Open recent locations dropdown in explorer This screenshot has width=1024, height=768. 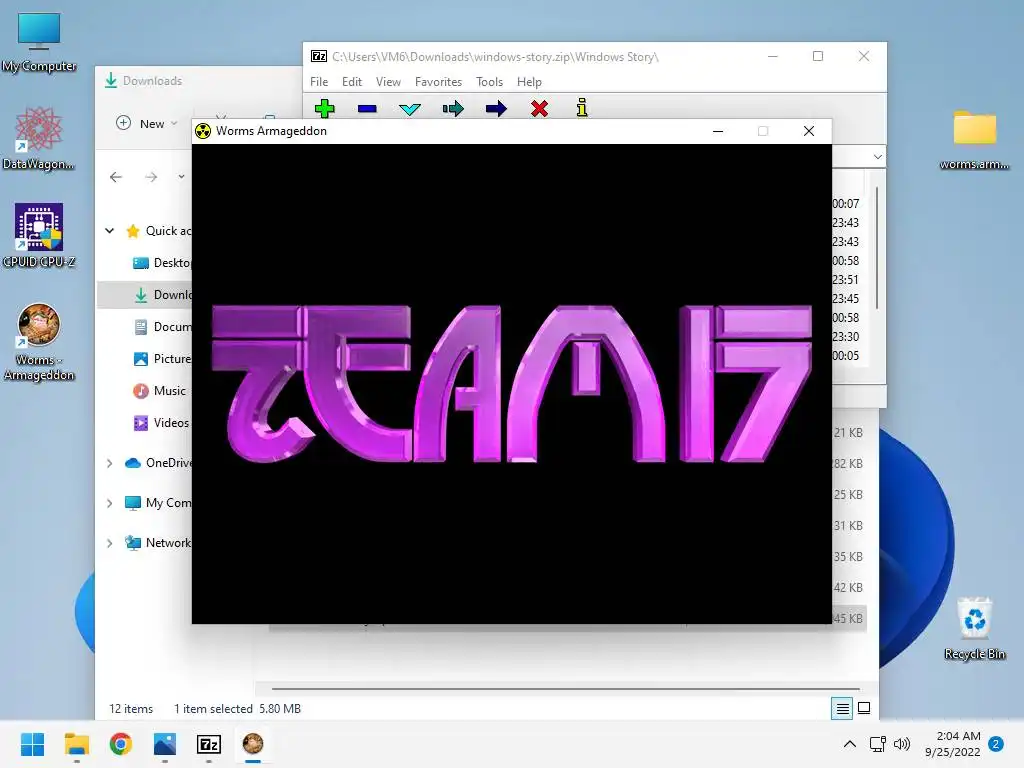tap(181, 177)
